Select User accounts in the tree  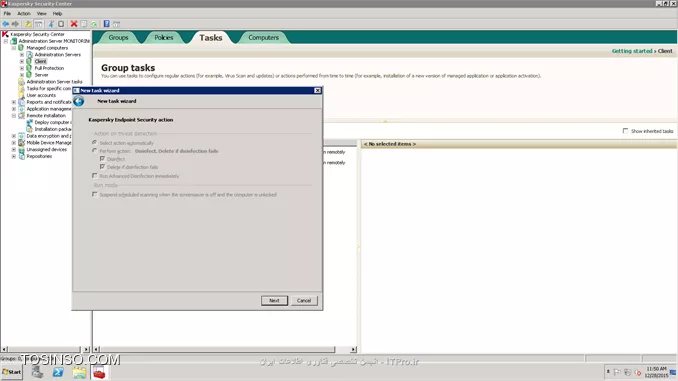[x=41, y=95]
